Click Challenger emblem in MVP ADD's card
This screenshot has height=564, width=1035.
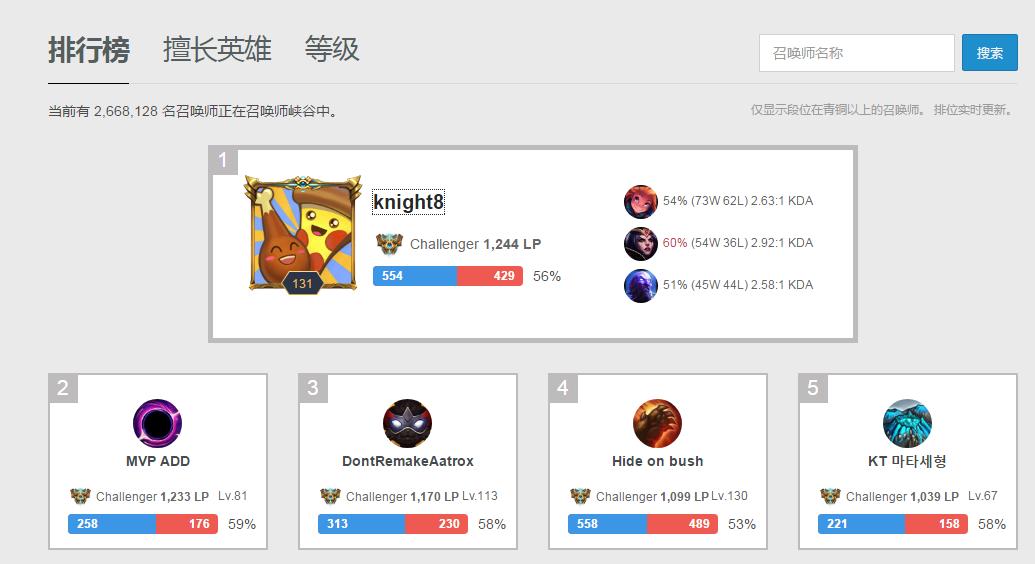[81, 495]
